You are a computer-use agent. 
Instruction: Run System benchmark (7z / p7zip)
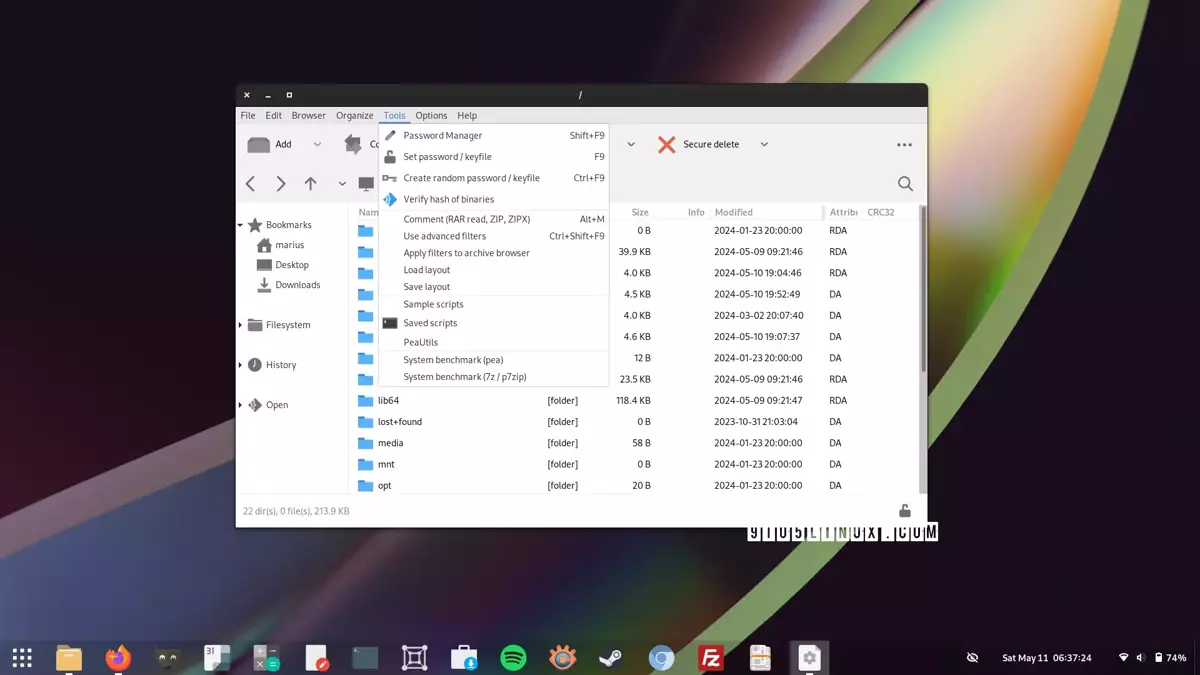(x=494, y=377)
